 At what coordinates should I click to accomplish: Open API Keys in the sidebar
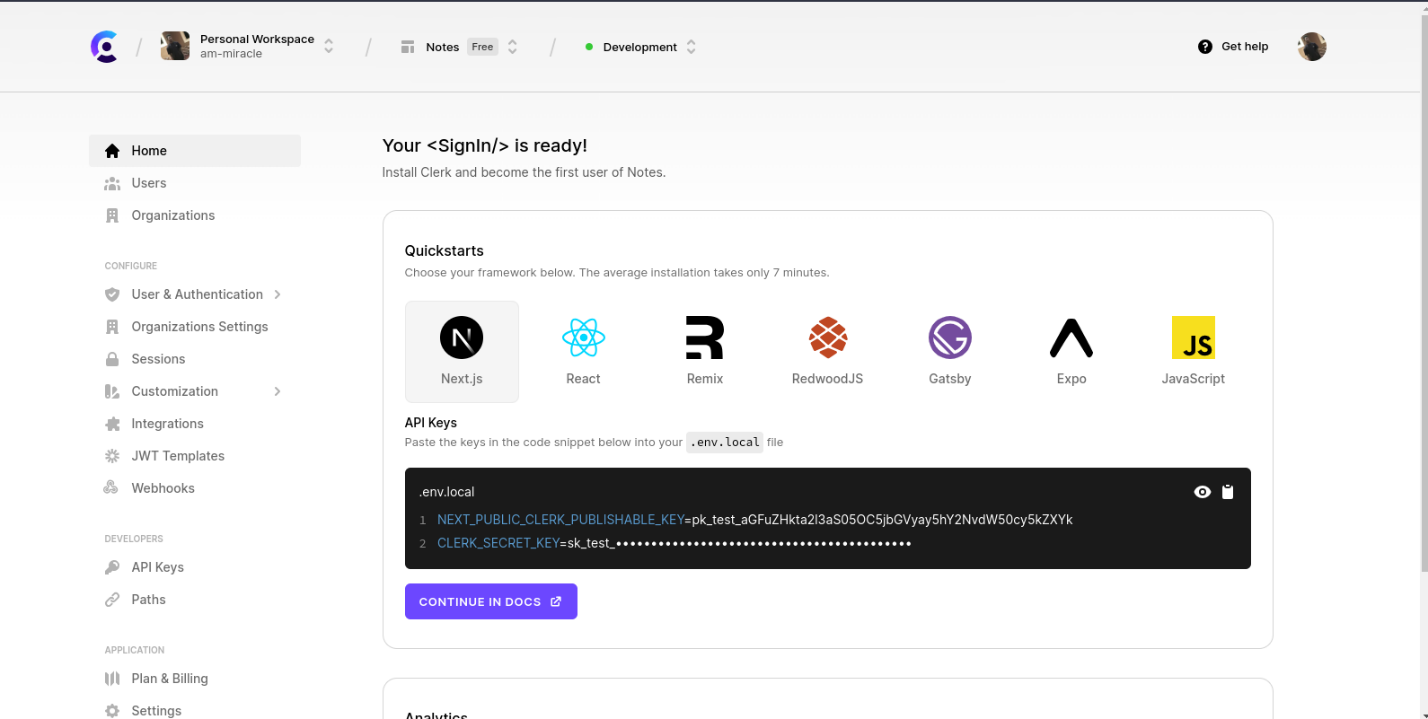[157, 567]
